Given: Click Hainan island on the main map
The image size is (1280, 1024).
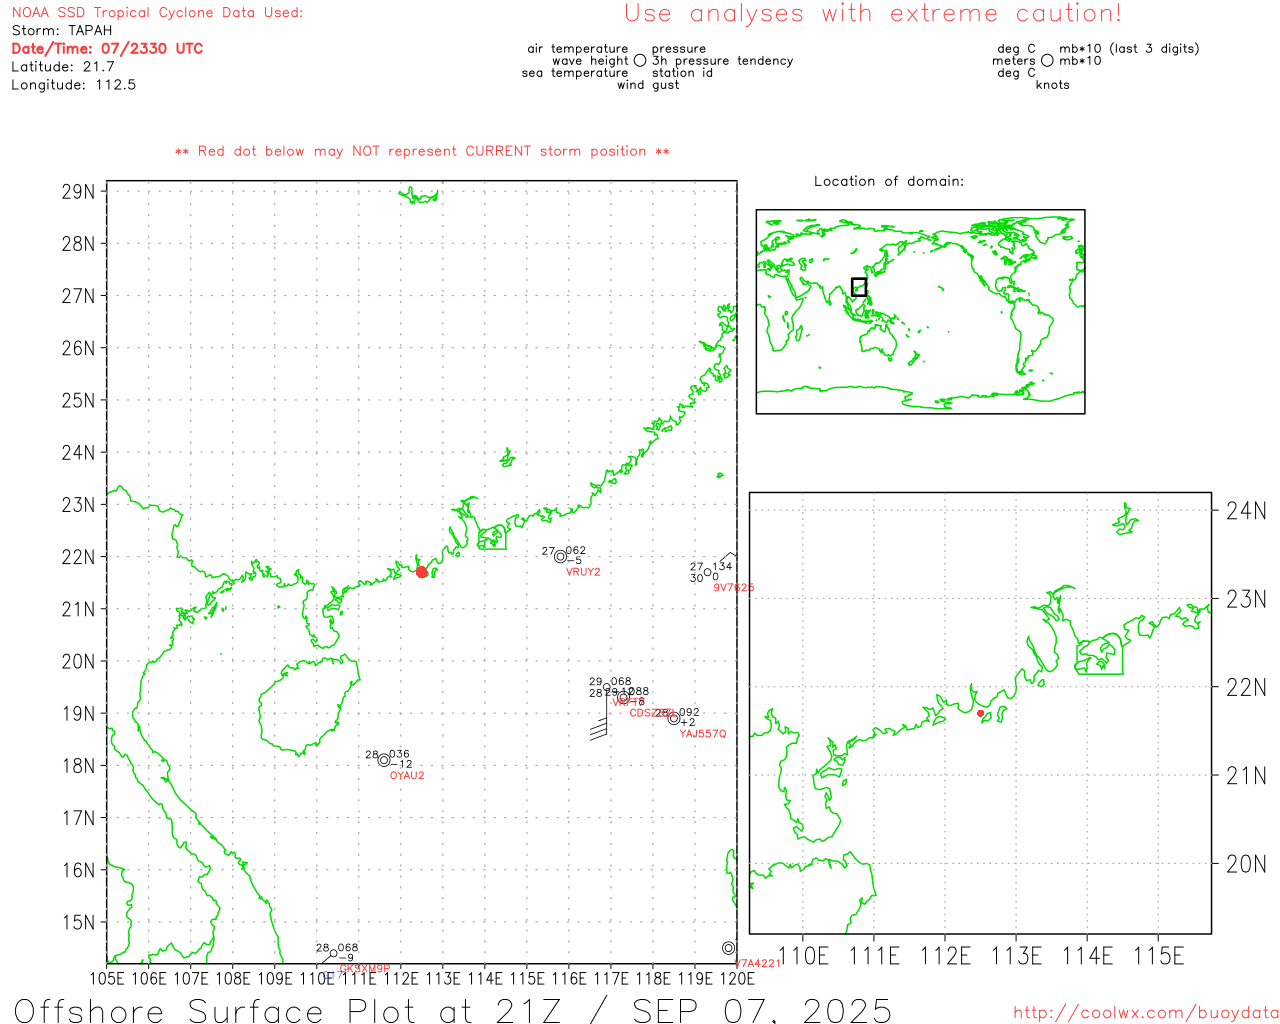Looking at the screenshot, I should (x=308, y=705).
